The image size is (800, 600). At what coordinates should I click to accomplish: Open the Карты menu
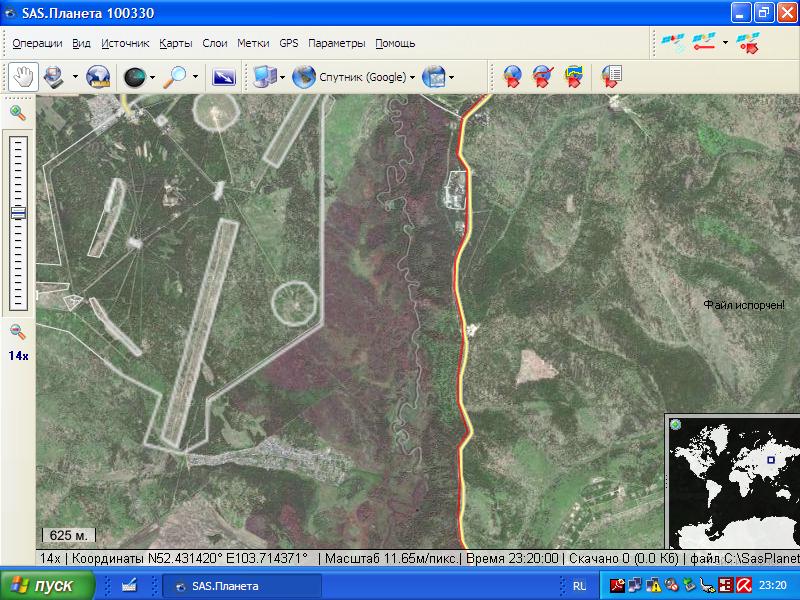176,44
